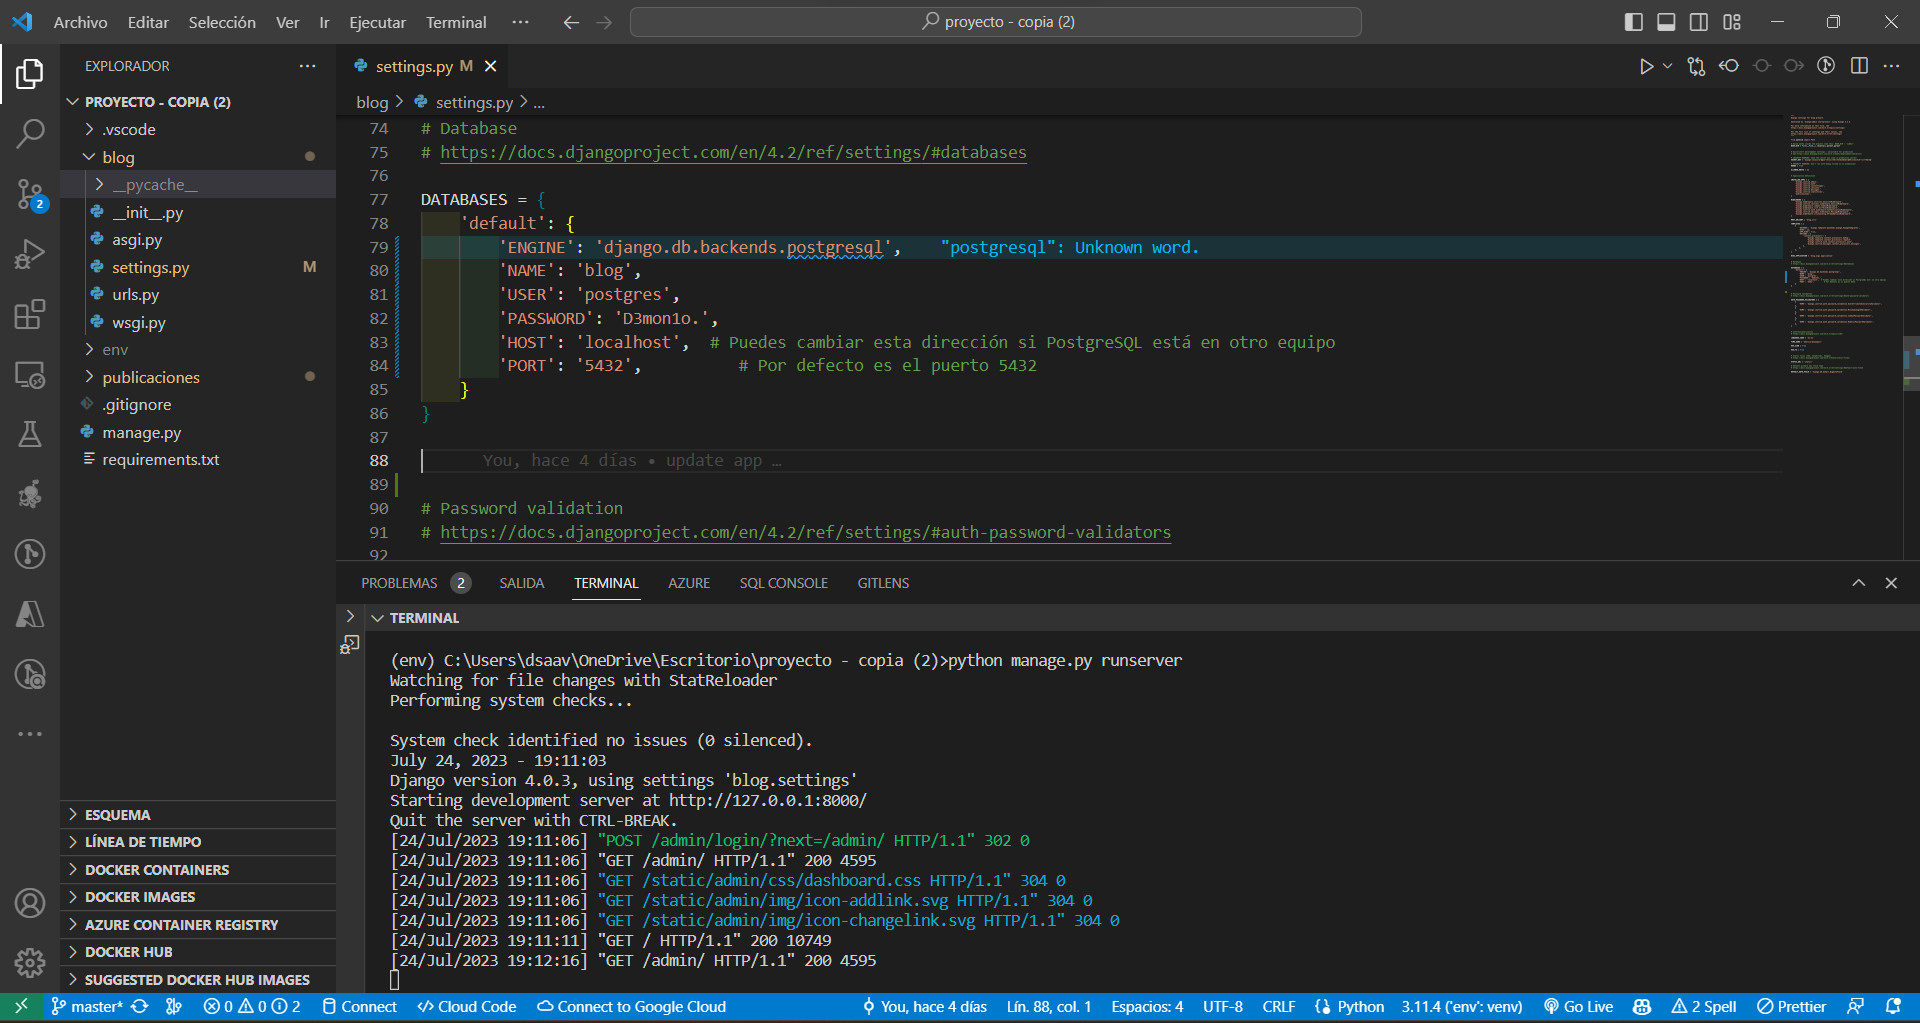The width and height of the screenshot is (1920, 1023).
Task: Toggle the primary sidebar layout button
Action: click(x=1633, y=22)
